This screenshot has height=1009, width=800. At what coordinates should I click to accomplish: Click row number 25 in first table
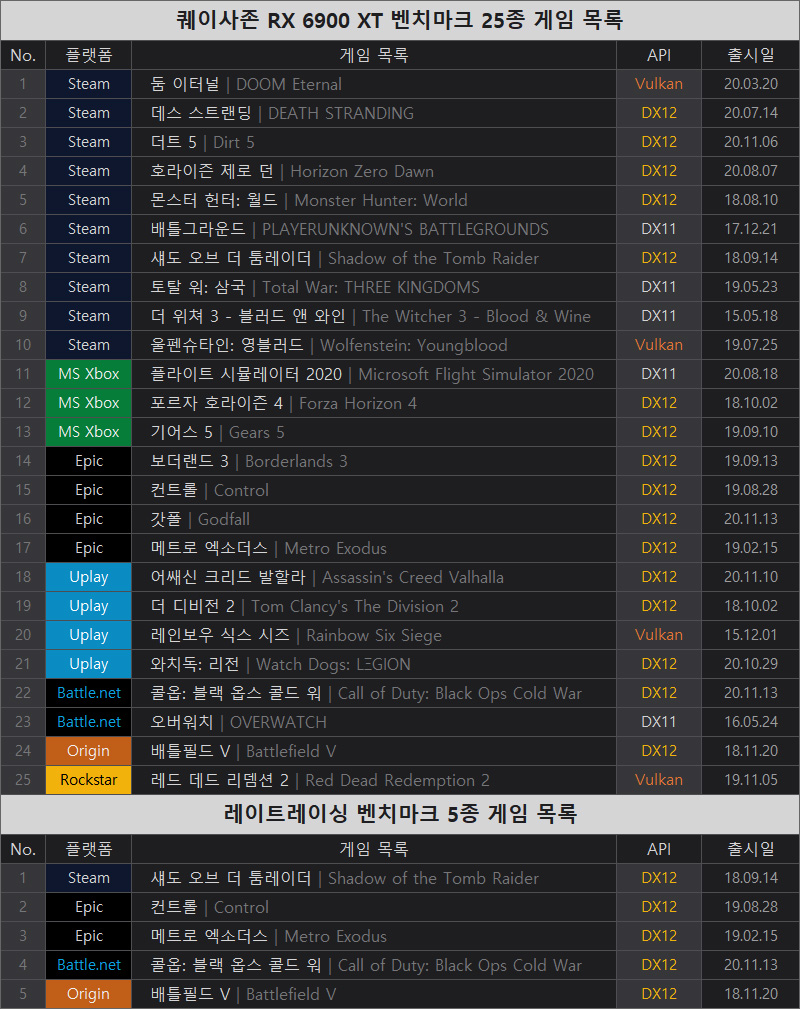pyautogui.click(x=23, y=779)
